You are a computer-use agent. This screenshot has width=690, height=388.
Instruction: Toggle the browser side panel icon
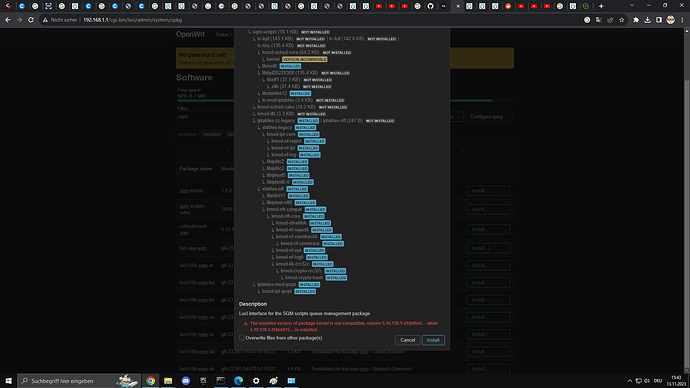[659, 20]
